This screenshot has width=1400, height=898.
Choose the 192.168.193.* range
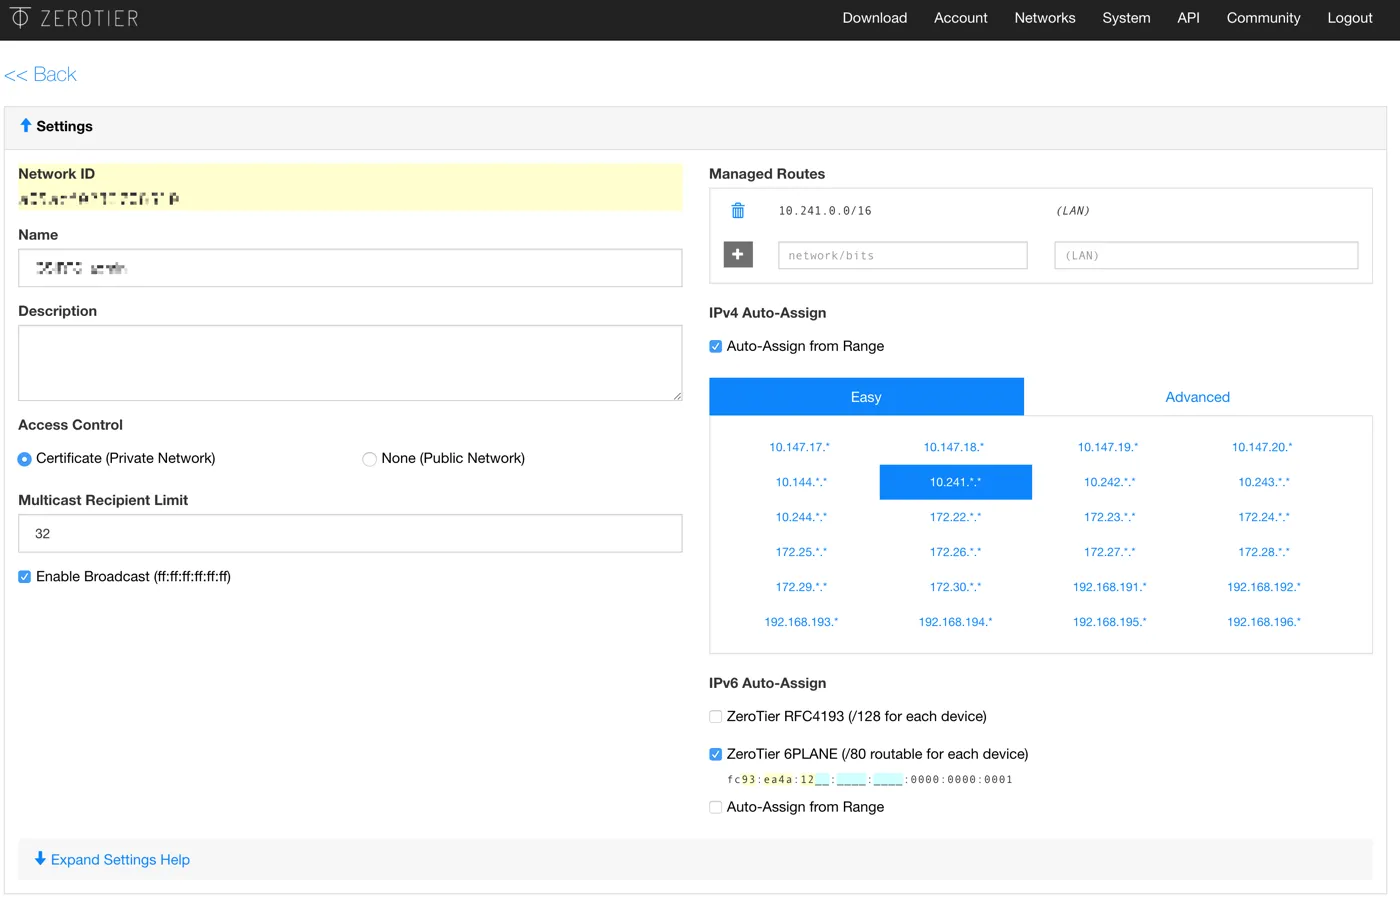point(801,622)
